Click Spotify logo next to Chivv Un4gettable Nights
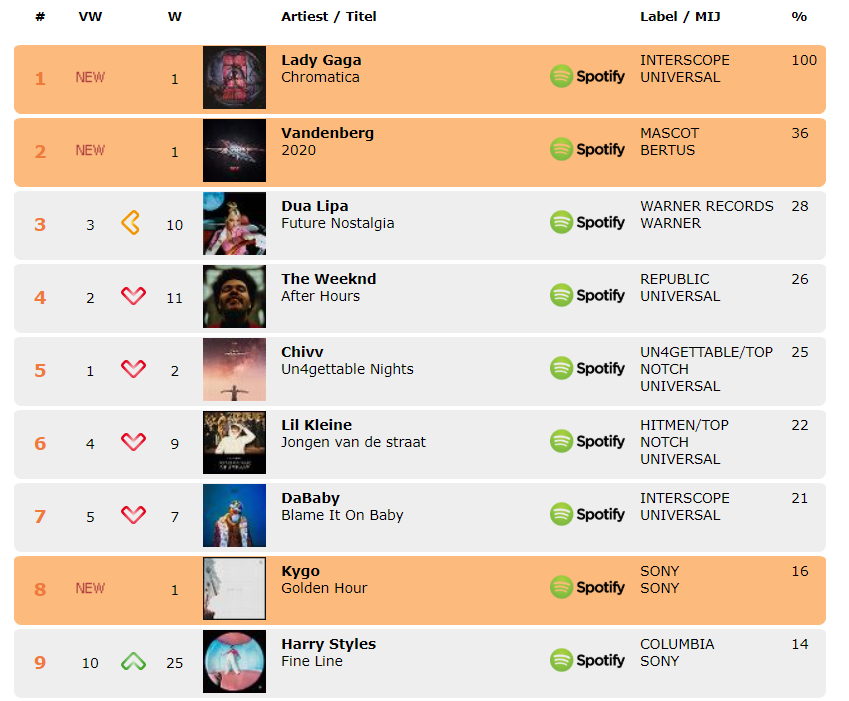This screenshot has width=849, height=701. click(587, 369)
